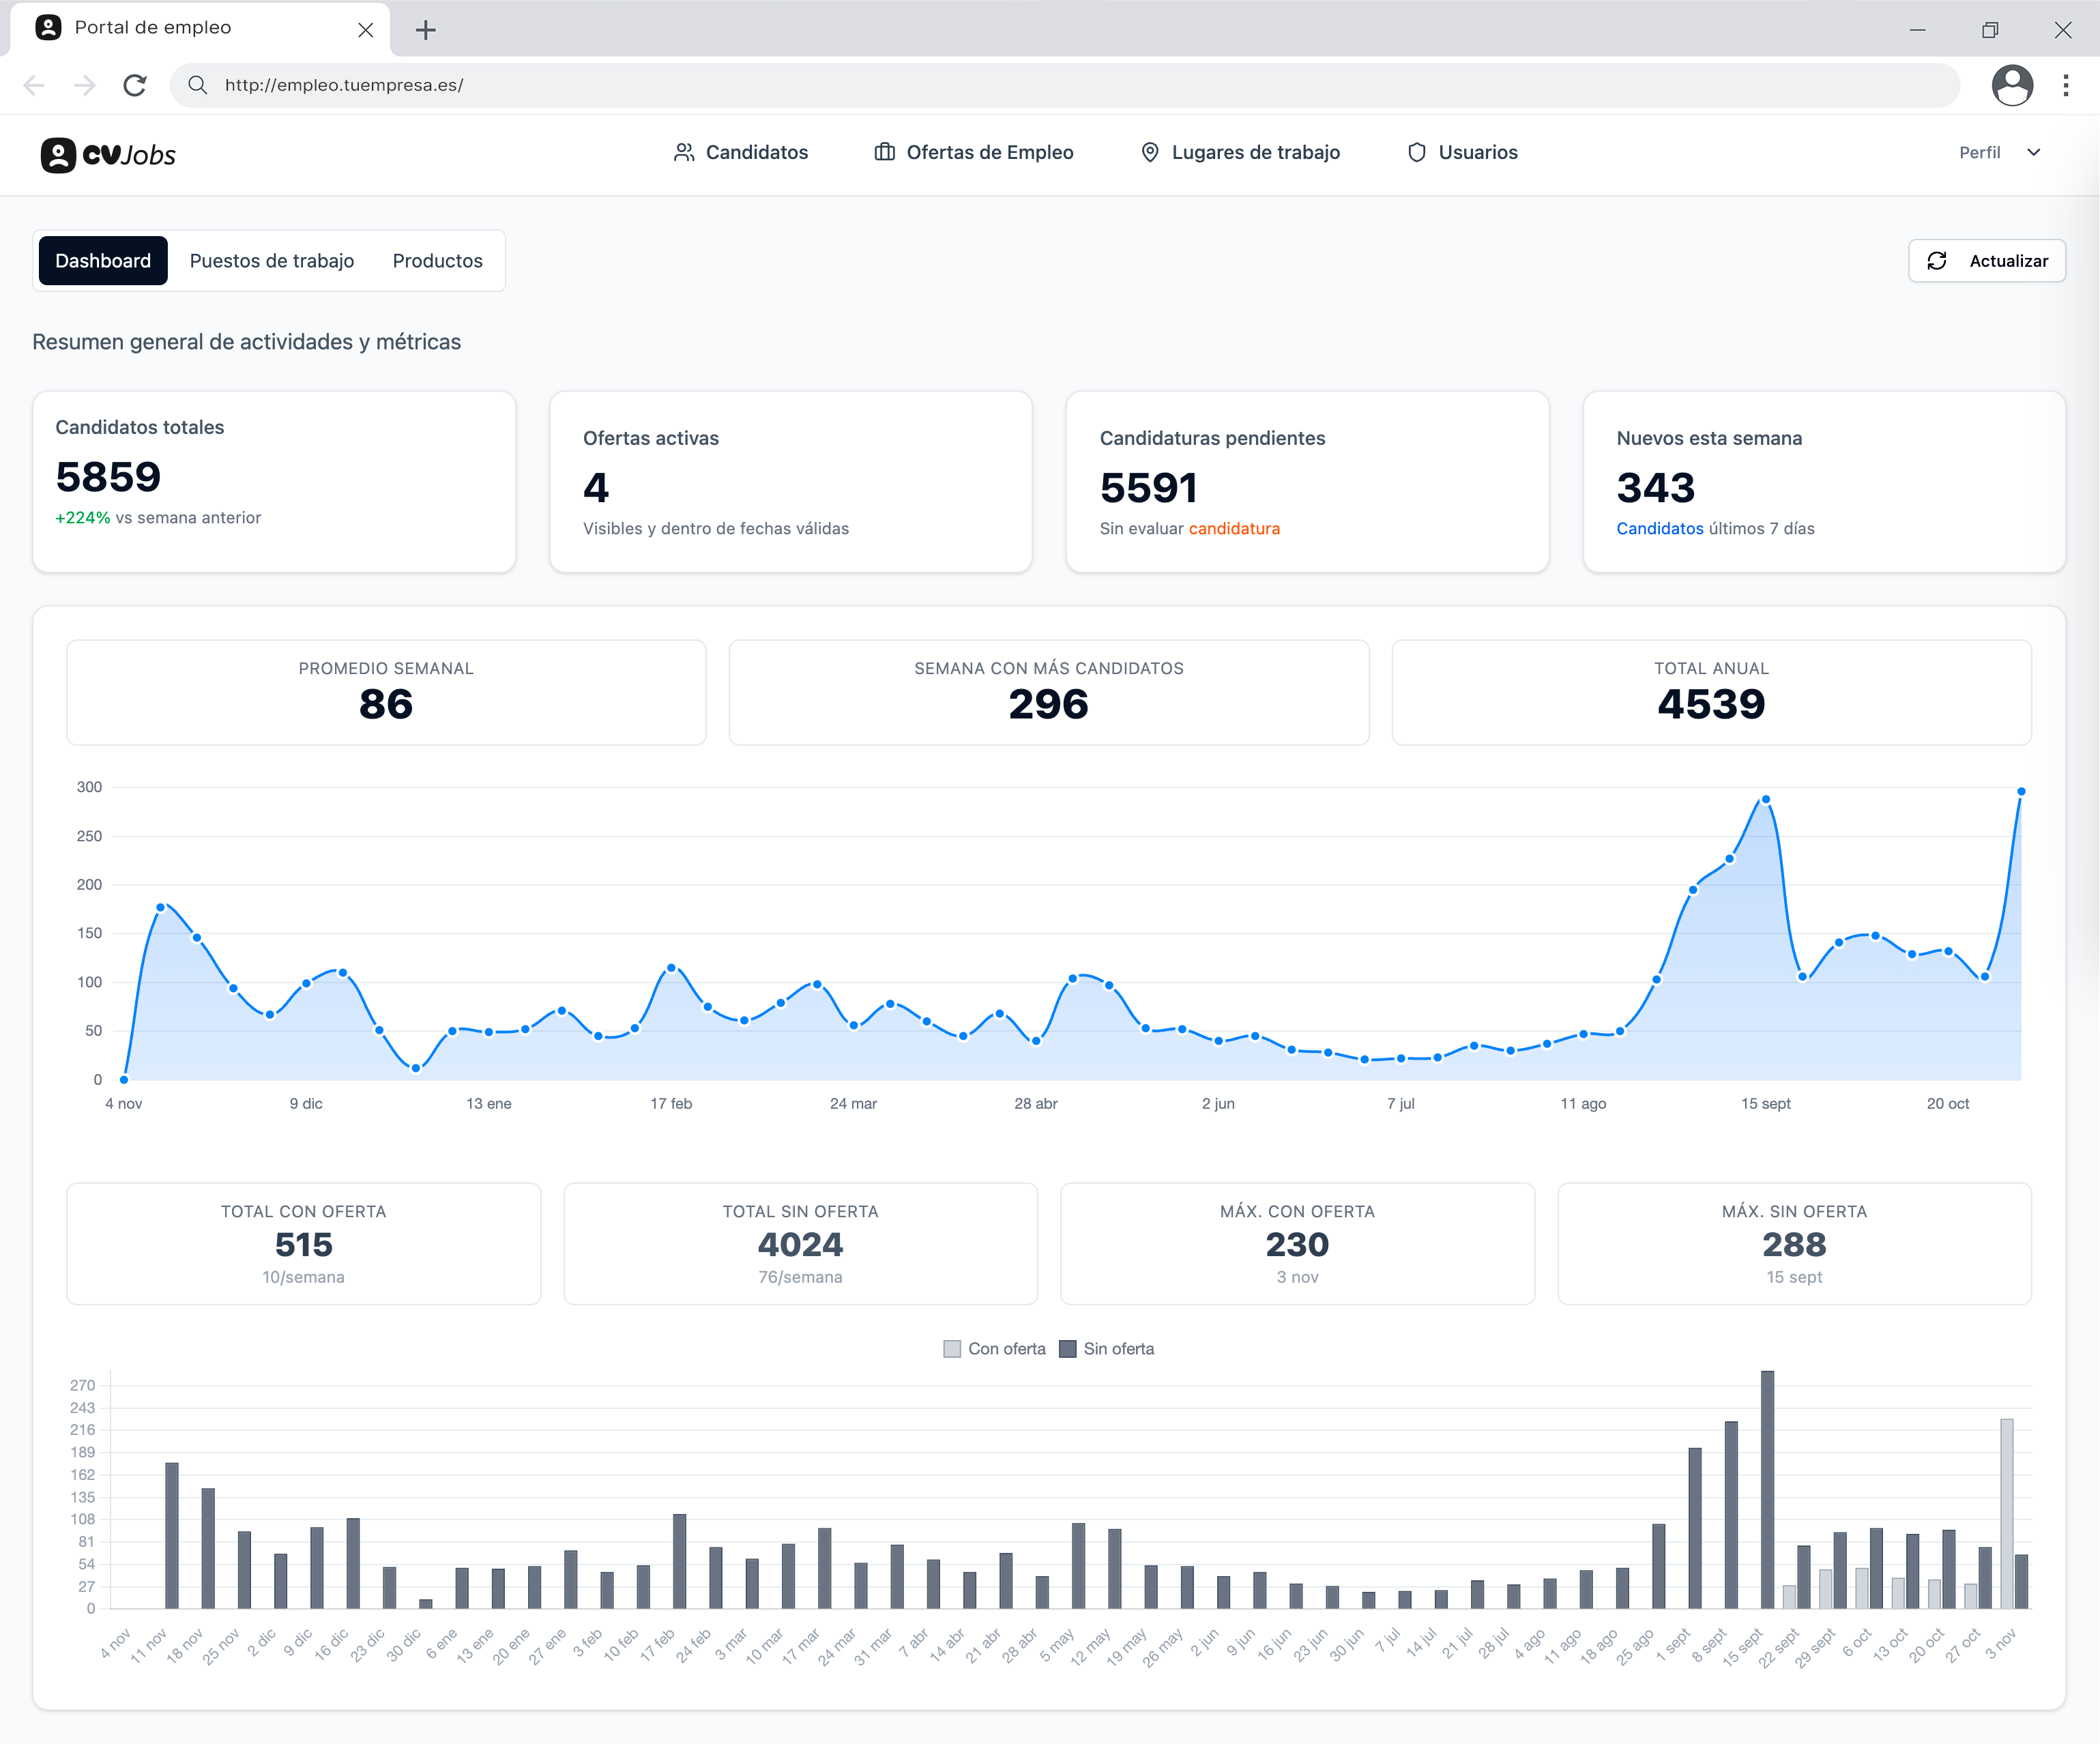Click the Usuarios shield icon
Screen dimensions: 2100x1744
1416,152
